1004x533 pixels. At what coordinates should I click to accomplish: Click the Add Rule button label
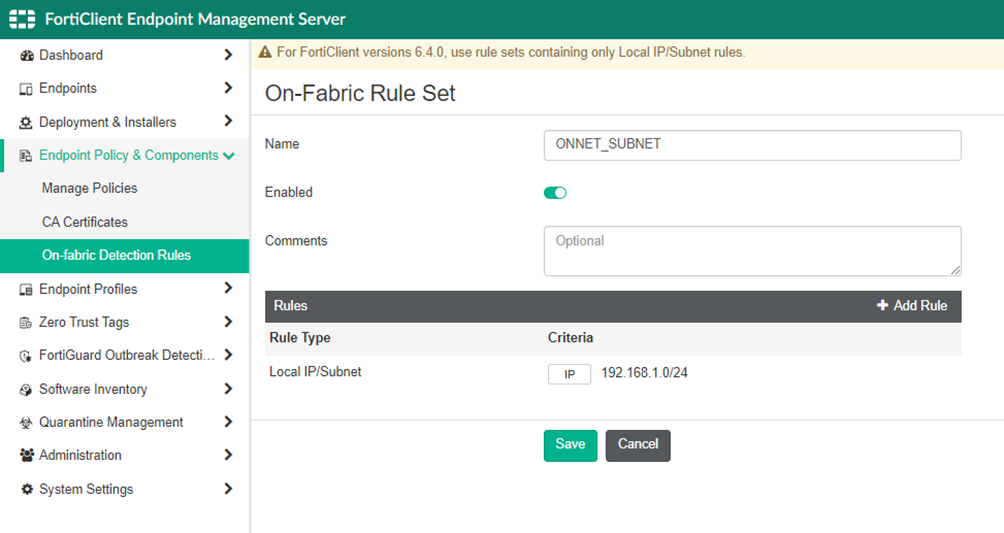(x=920, y=306)
